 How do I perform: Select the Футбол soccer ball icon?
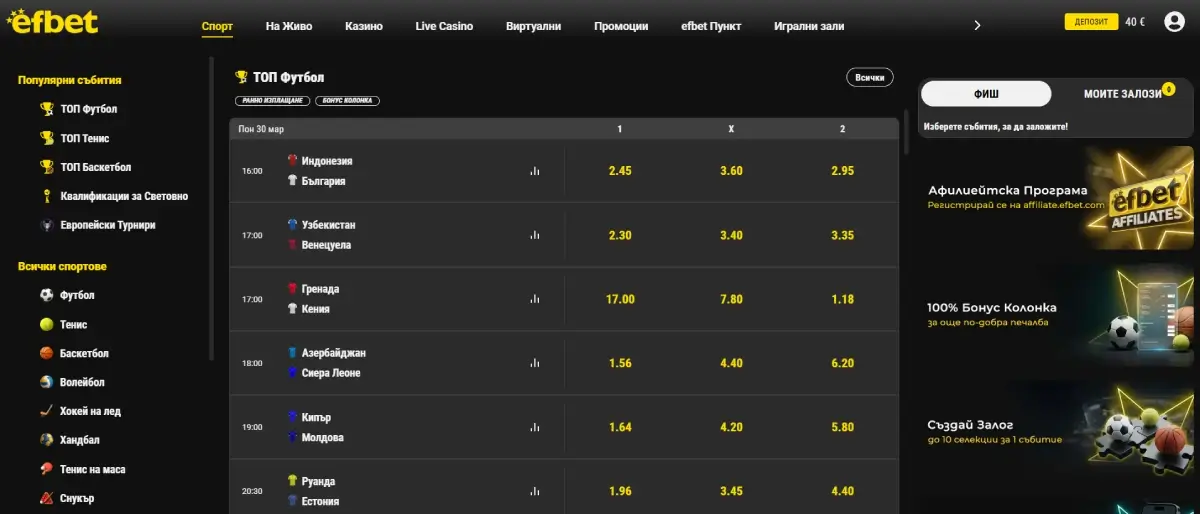coord(46,295)
